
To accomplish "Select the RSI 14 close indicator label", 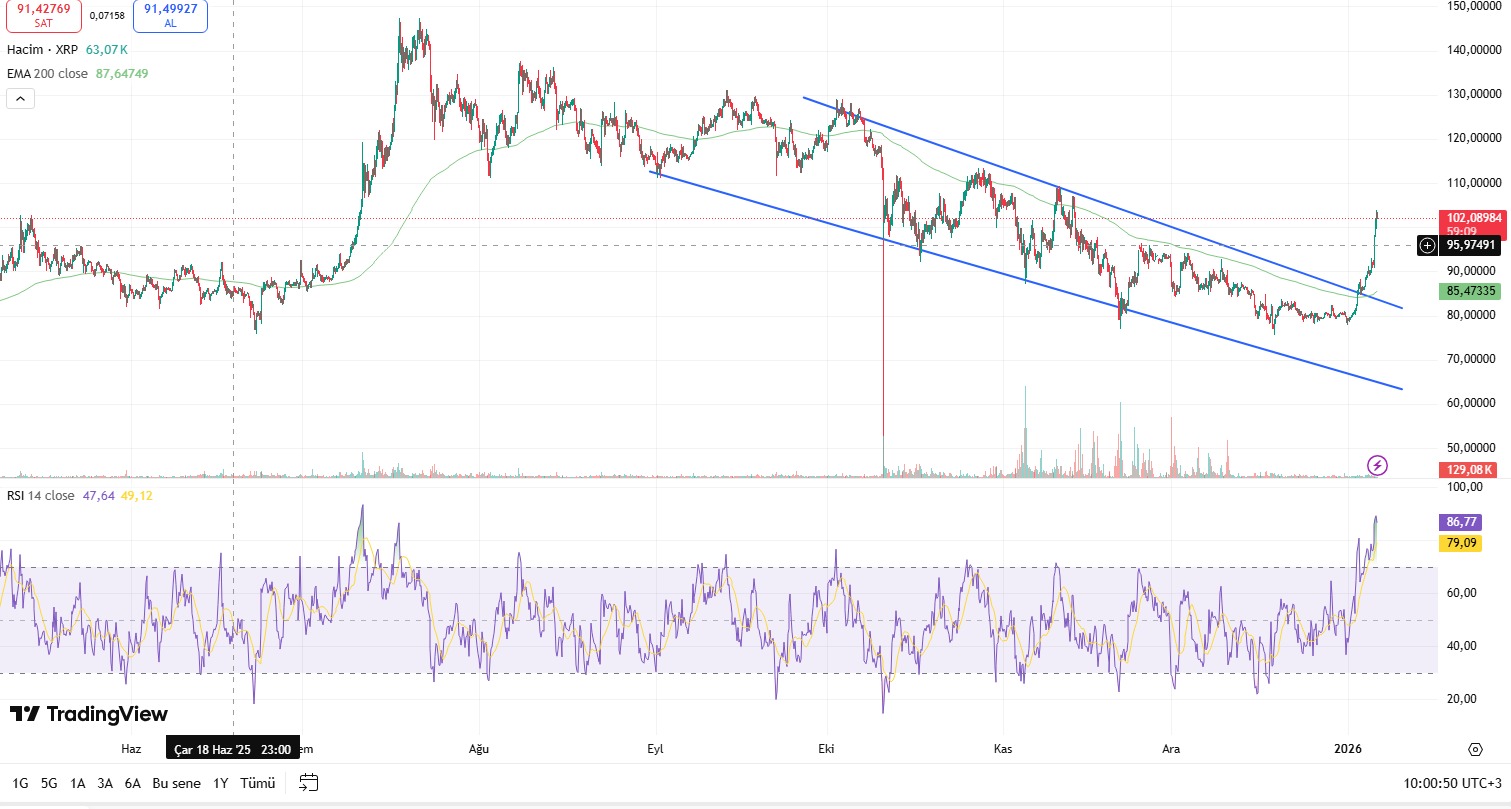I will (41, 496).
